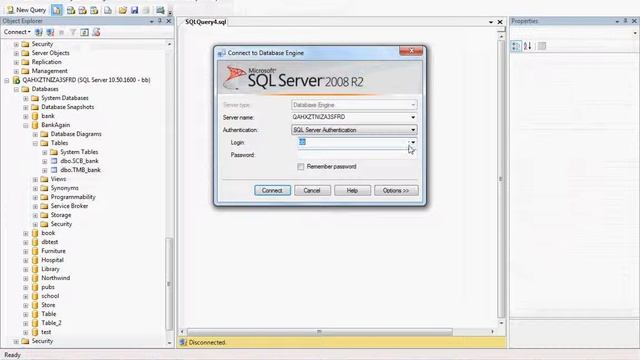Viewport: 640px width, 360px height.
Task: Click the Categorized view icon in Properties
Action: coord(516,46)
